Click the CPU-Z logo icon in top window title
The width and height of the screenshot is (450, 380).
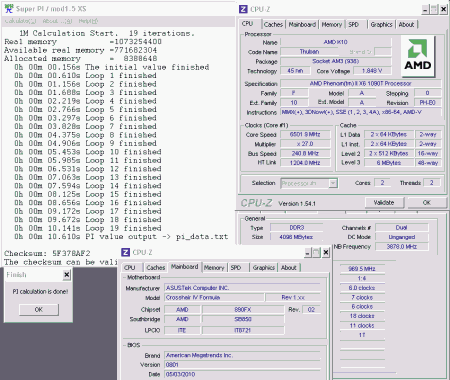tap(243, 9)
